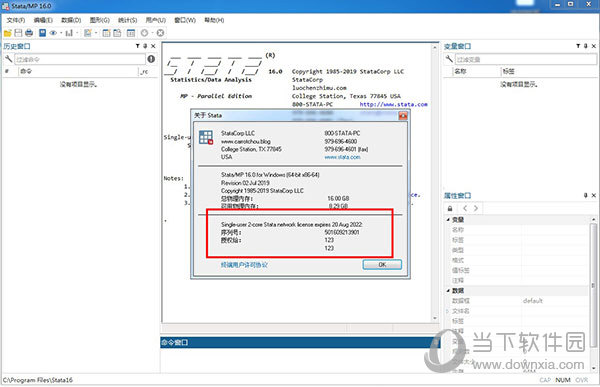This screenshot has width=600, height=387.
Task: Click the previous arrow in Properties panel
Action: 465,208
